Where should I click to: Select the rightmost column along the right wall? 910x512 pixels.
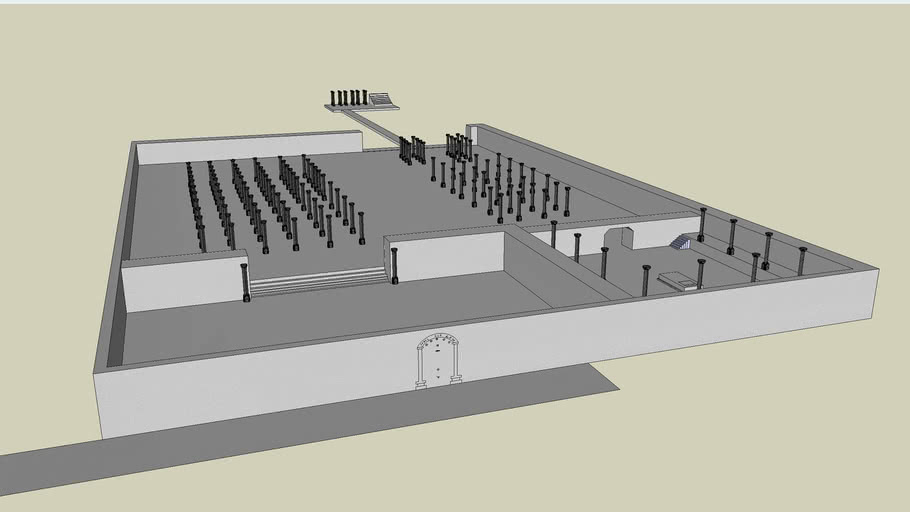point(802,261)
